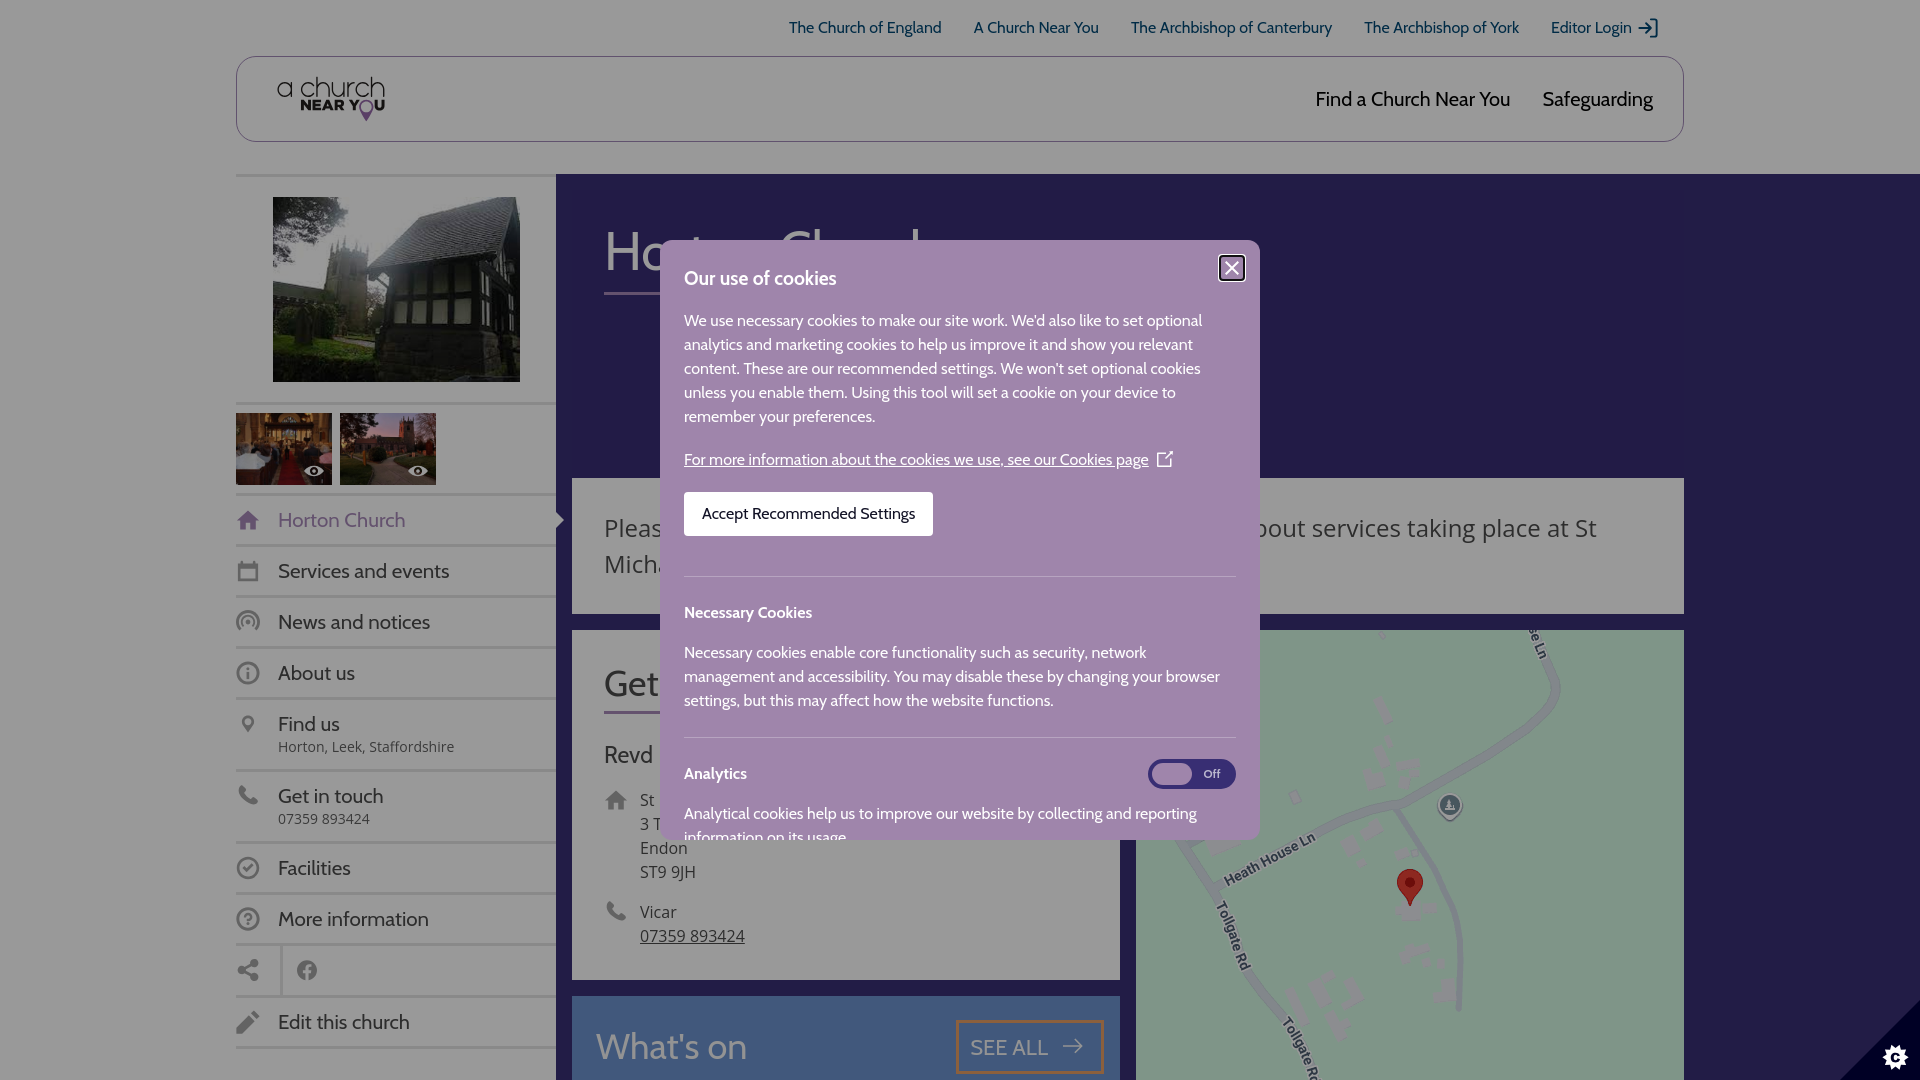The height and width of the screenshot is (1080, 1920).
Task: Visit The Church of England link
Action: (x=865, y=28)
